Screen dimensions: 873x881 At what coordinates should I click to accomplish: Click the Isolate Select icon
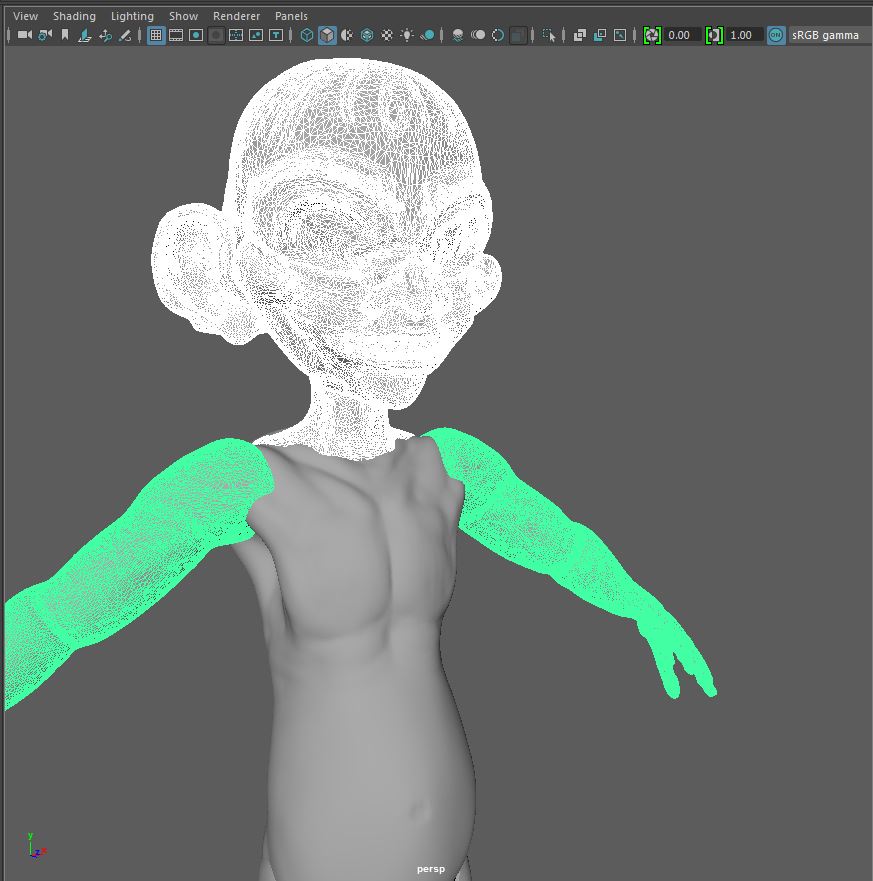coord(551,35)
